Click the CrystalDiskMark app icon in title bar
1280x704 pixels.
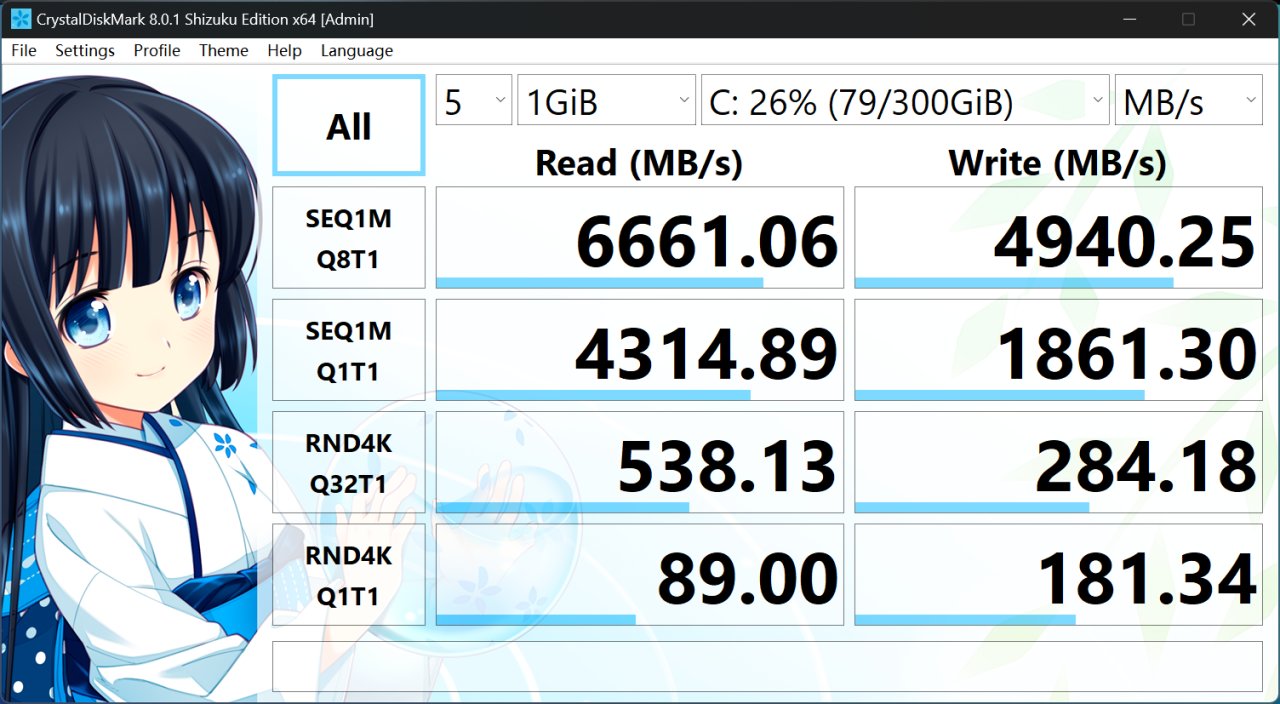(20, 19)
